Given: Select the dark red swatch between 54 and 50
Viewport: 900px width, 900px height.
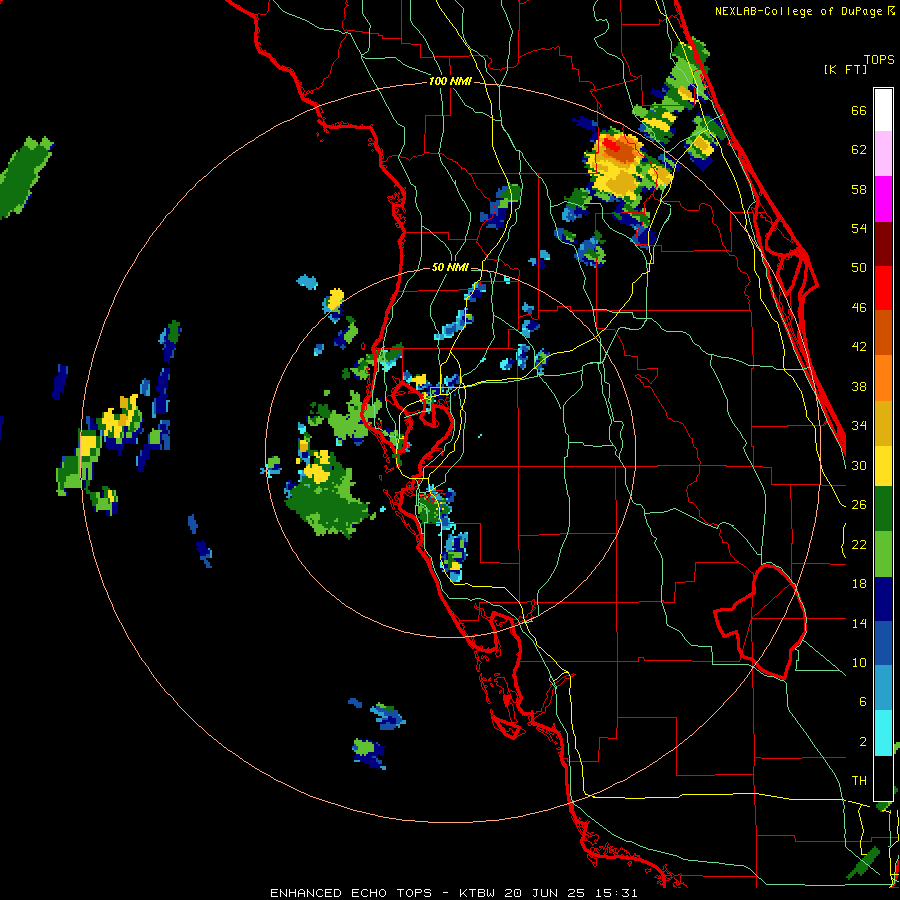Looking at the screenshot, I should (883, 244).
